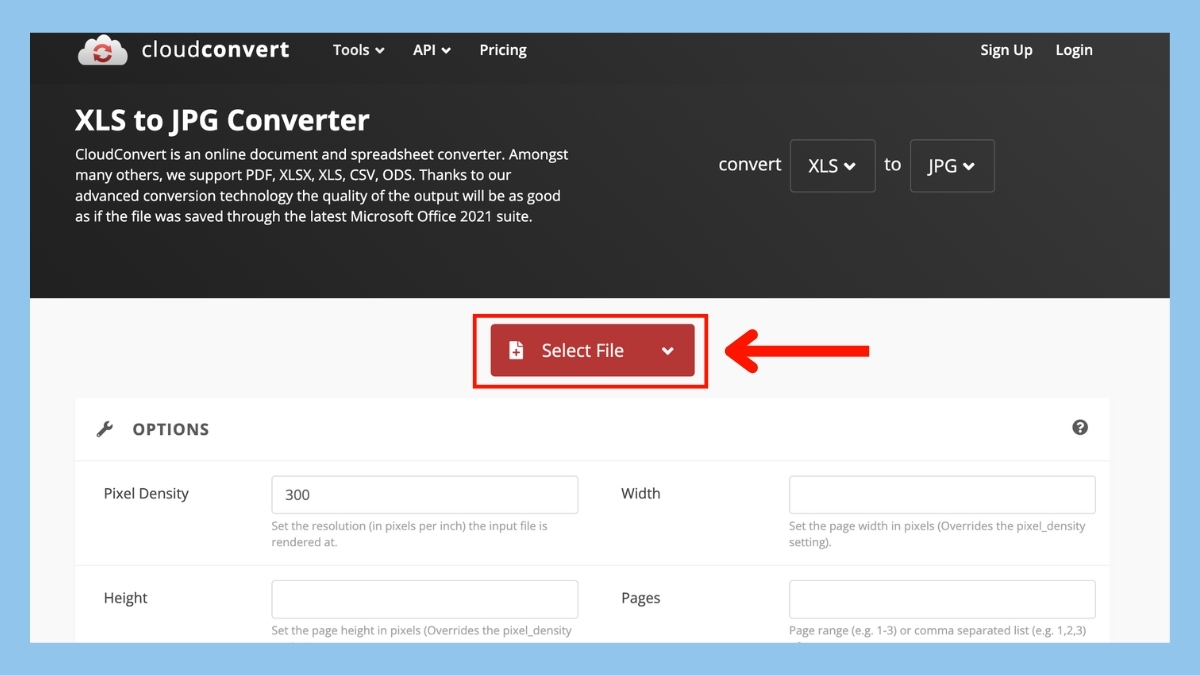
Task: Click the Login link
Action: [x=1074, y=50]
